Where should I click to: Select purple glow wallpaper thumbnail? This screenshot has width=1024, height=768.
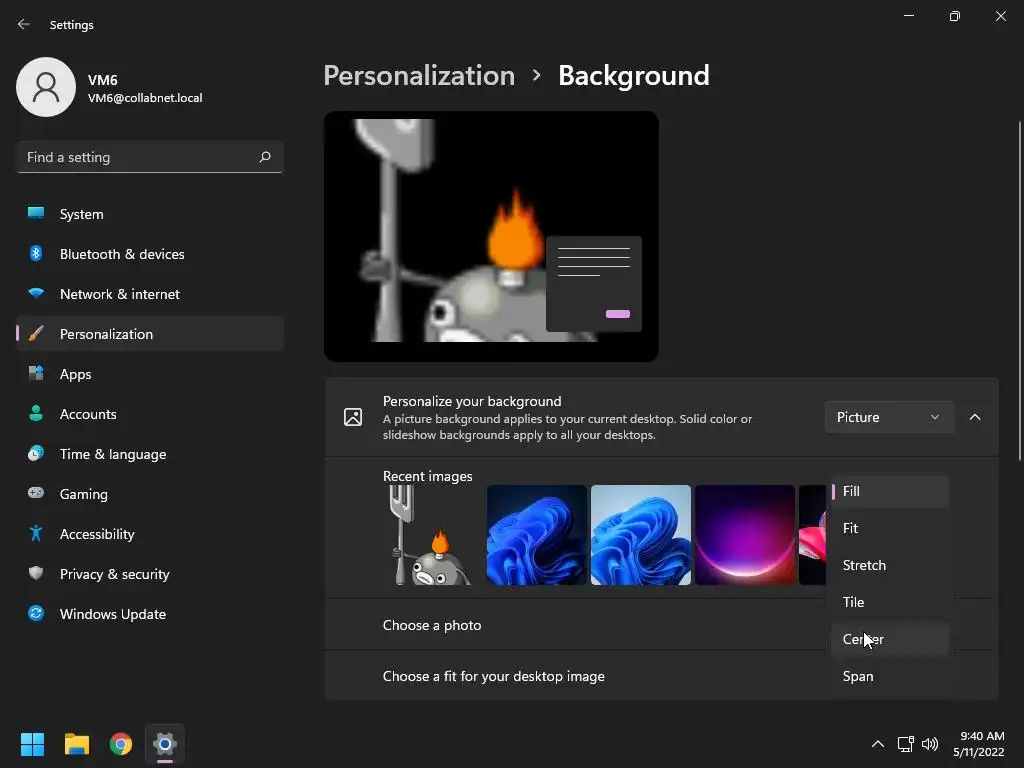point(745,535)
